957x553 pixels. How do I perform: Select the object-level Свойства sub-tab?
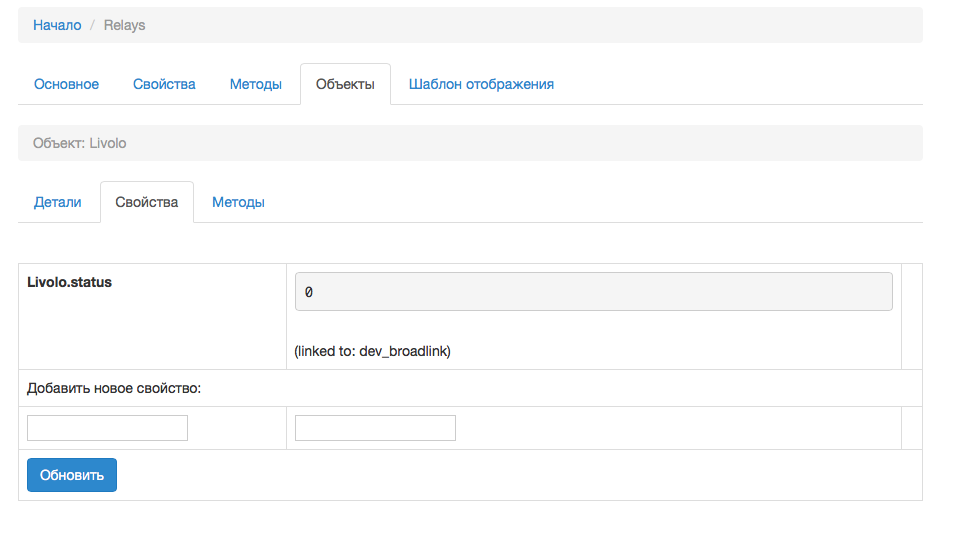[x=147, y=202]
